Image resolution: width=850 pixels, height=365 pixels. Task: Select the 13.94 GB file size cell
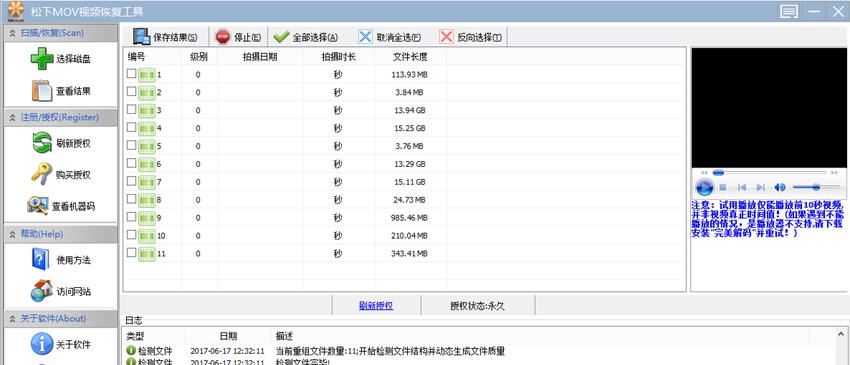pos(409,111)
